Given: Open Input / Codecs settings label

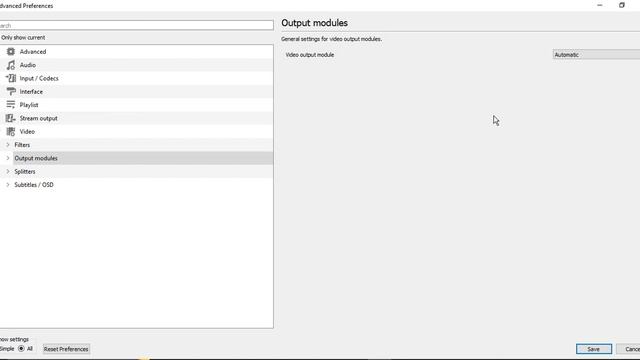Looking at the screenshot, I should click(x=39, y=78).
